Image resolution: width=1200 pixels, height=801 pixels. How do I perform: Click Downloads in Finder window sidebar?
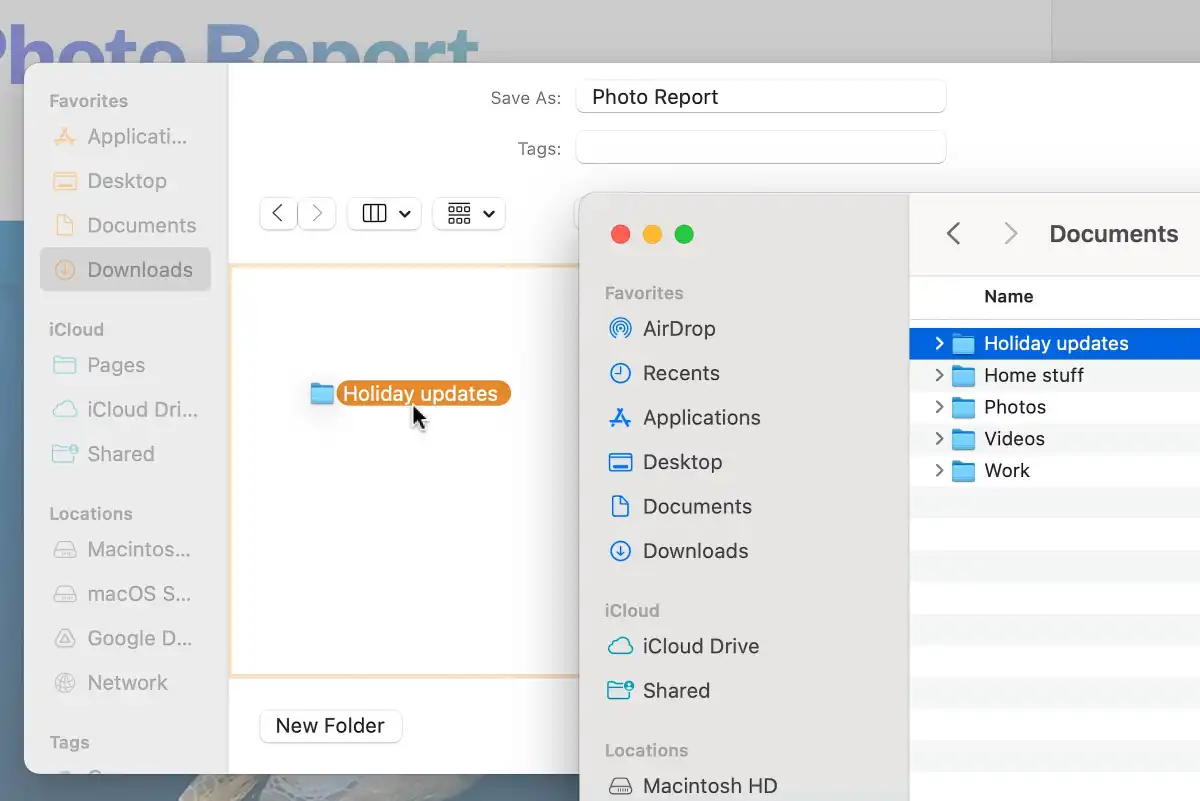point(678,551)
